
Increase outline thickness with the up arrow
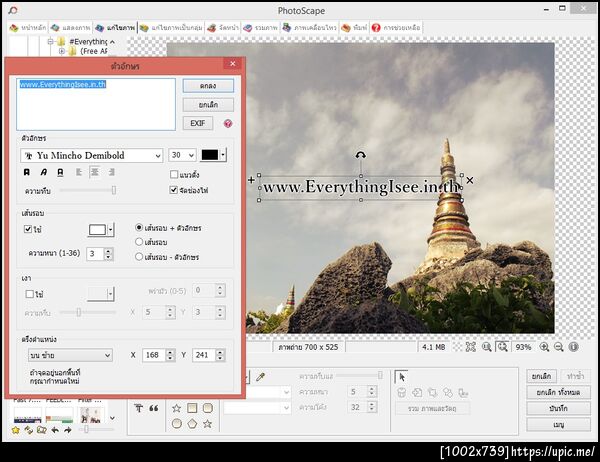click(109, 251)
